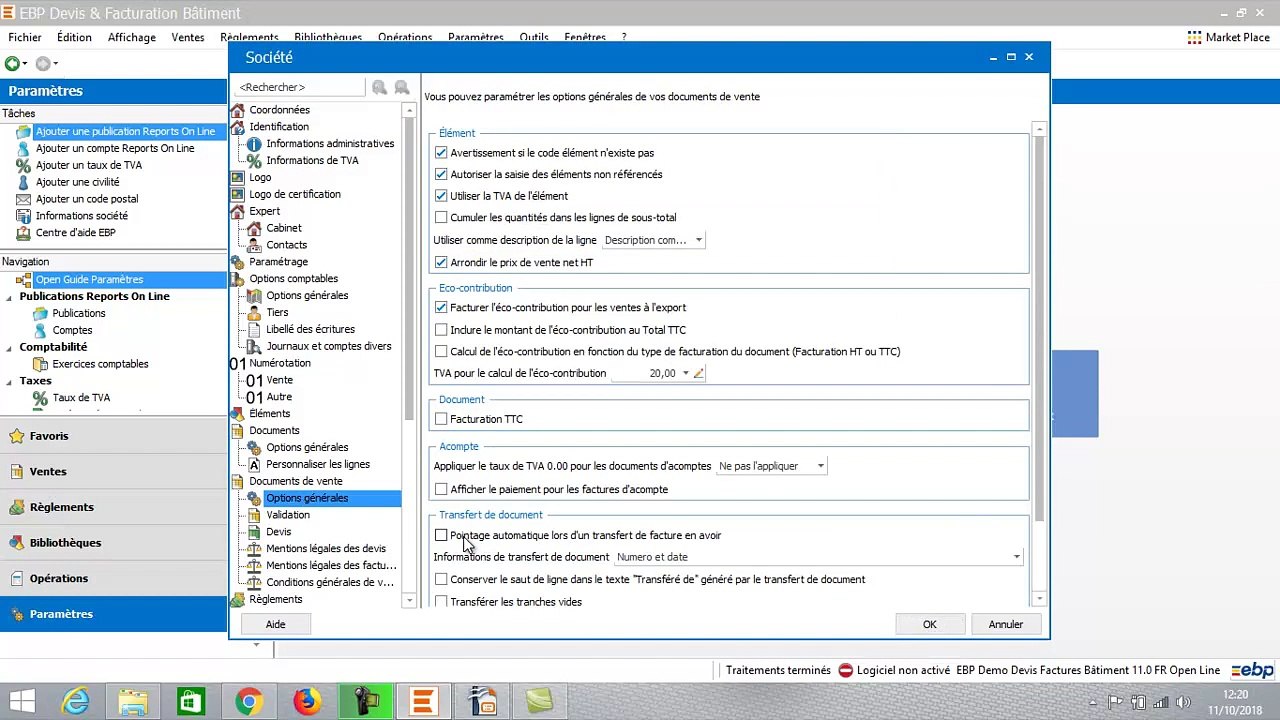Tick the Pointage automatique checkbox
Screen dimensions: 1280x720
[441, 535]
